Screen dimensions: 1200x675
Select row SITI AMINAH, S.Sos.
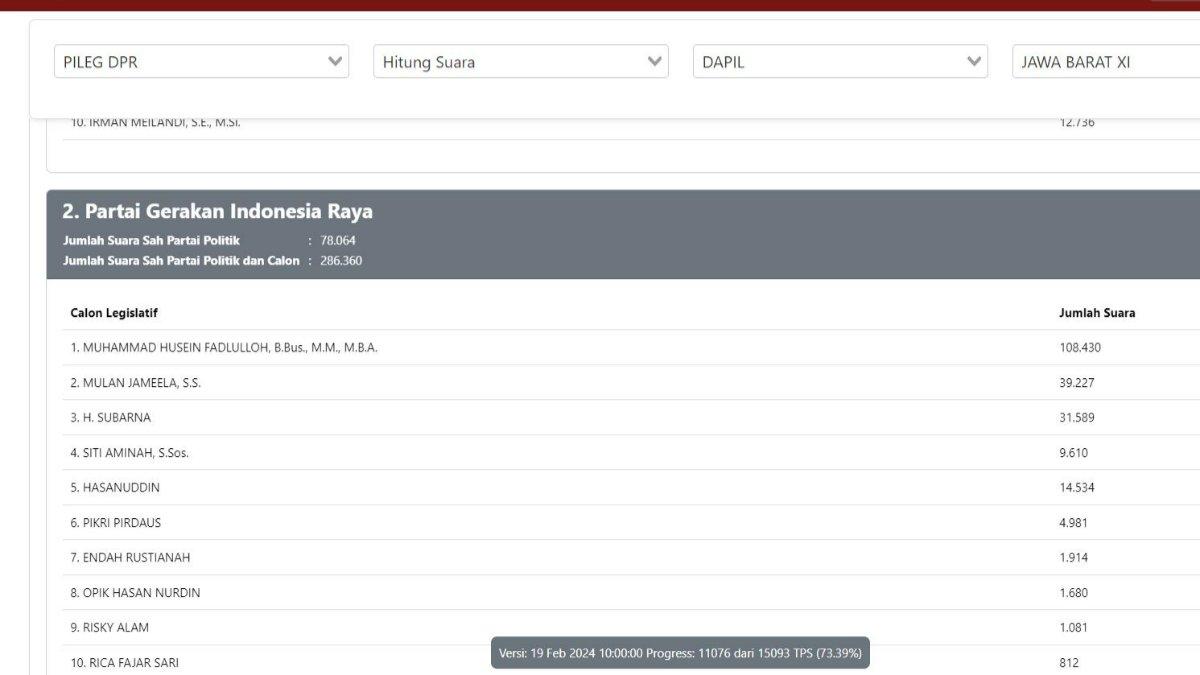point(631,452)
